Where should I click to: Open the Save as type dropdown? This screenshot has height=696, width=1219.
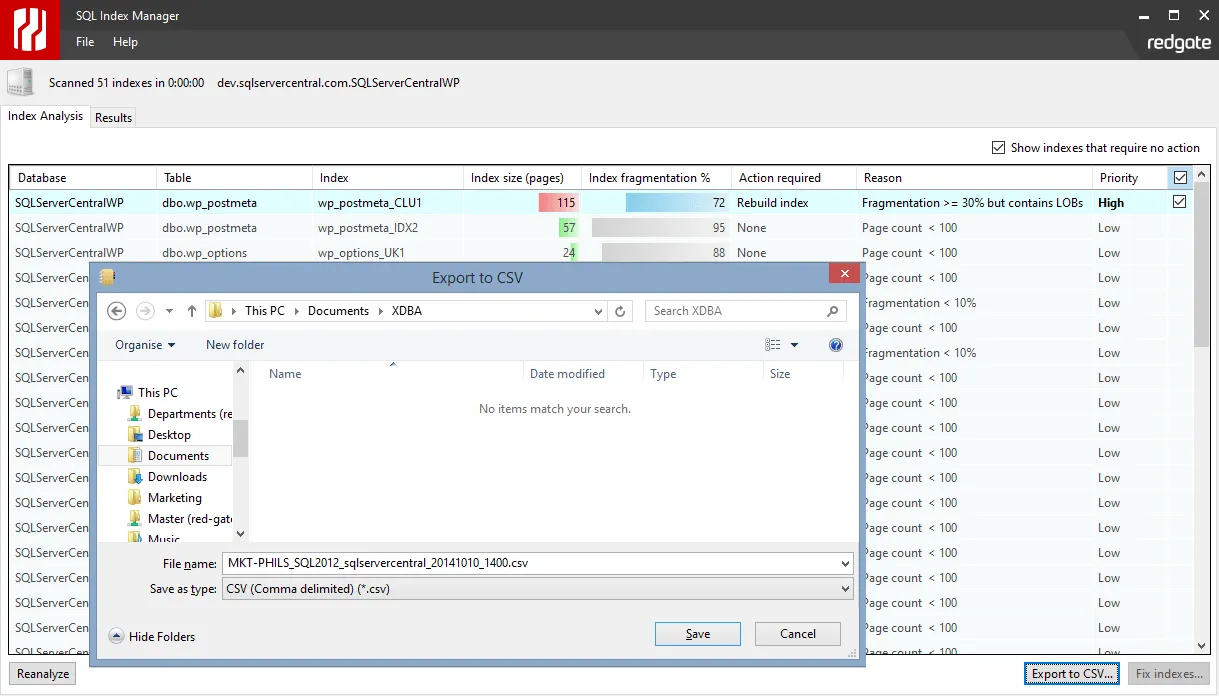[846, 589]
